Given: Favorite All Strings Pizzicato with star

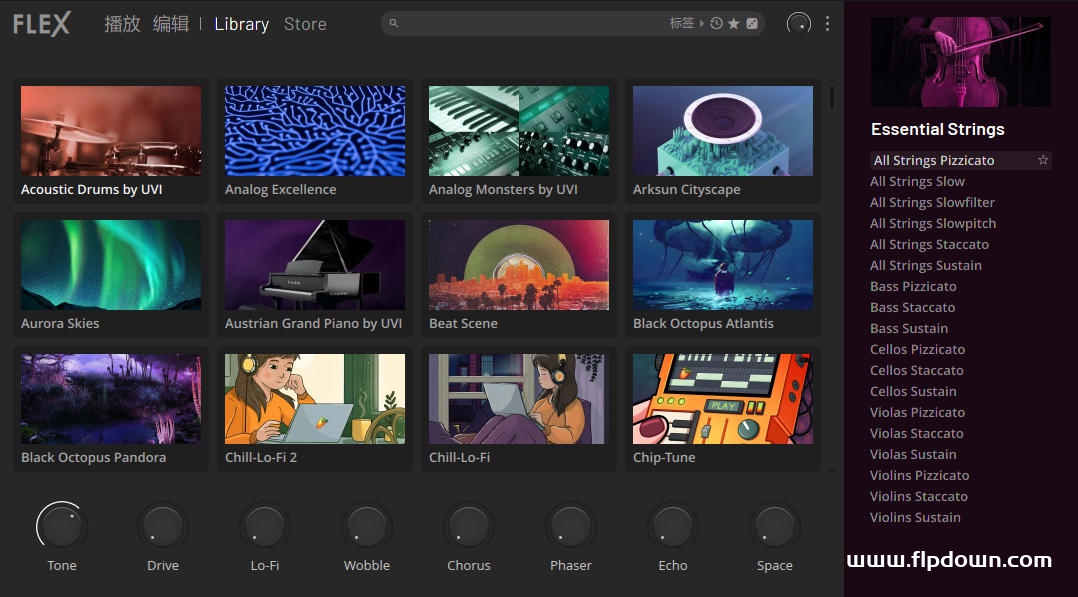Looking at the screenshot, I should click(x=1043, y=160).
